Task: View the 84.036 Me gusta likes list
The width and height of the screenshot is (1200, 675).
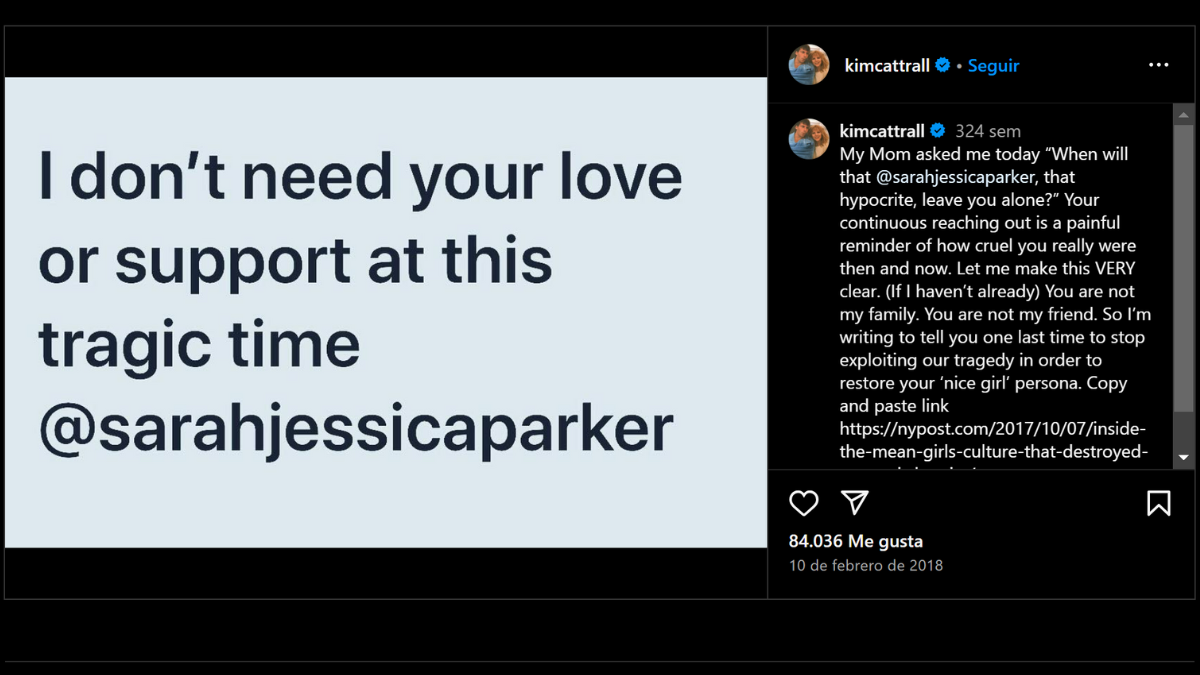Action: pyautogui.click(x=856, y=541)
